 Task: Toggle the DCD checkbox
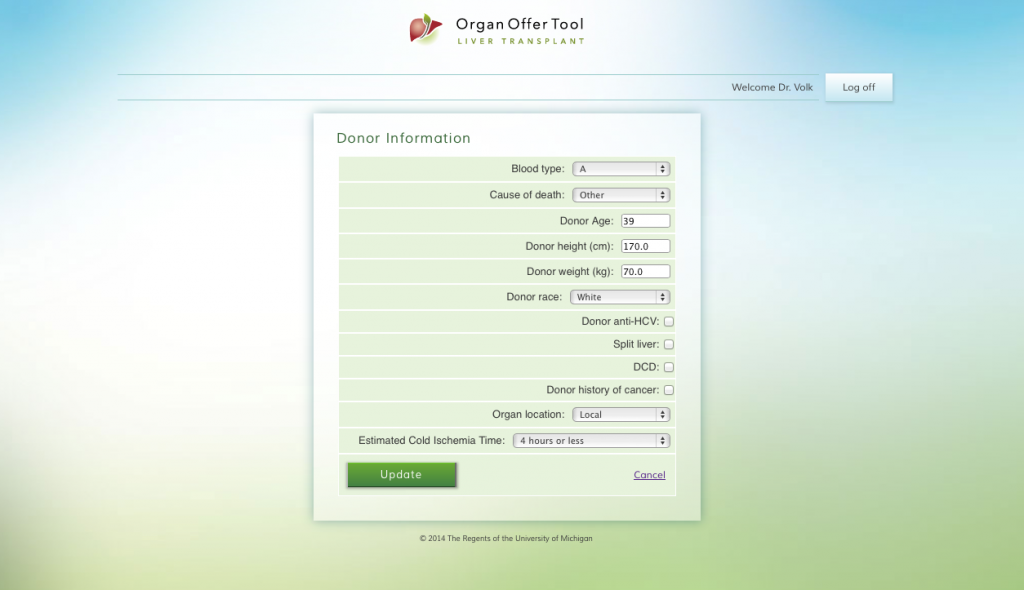click(x=669, y=367)
